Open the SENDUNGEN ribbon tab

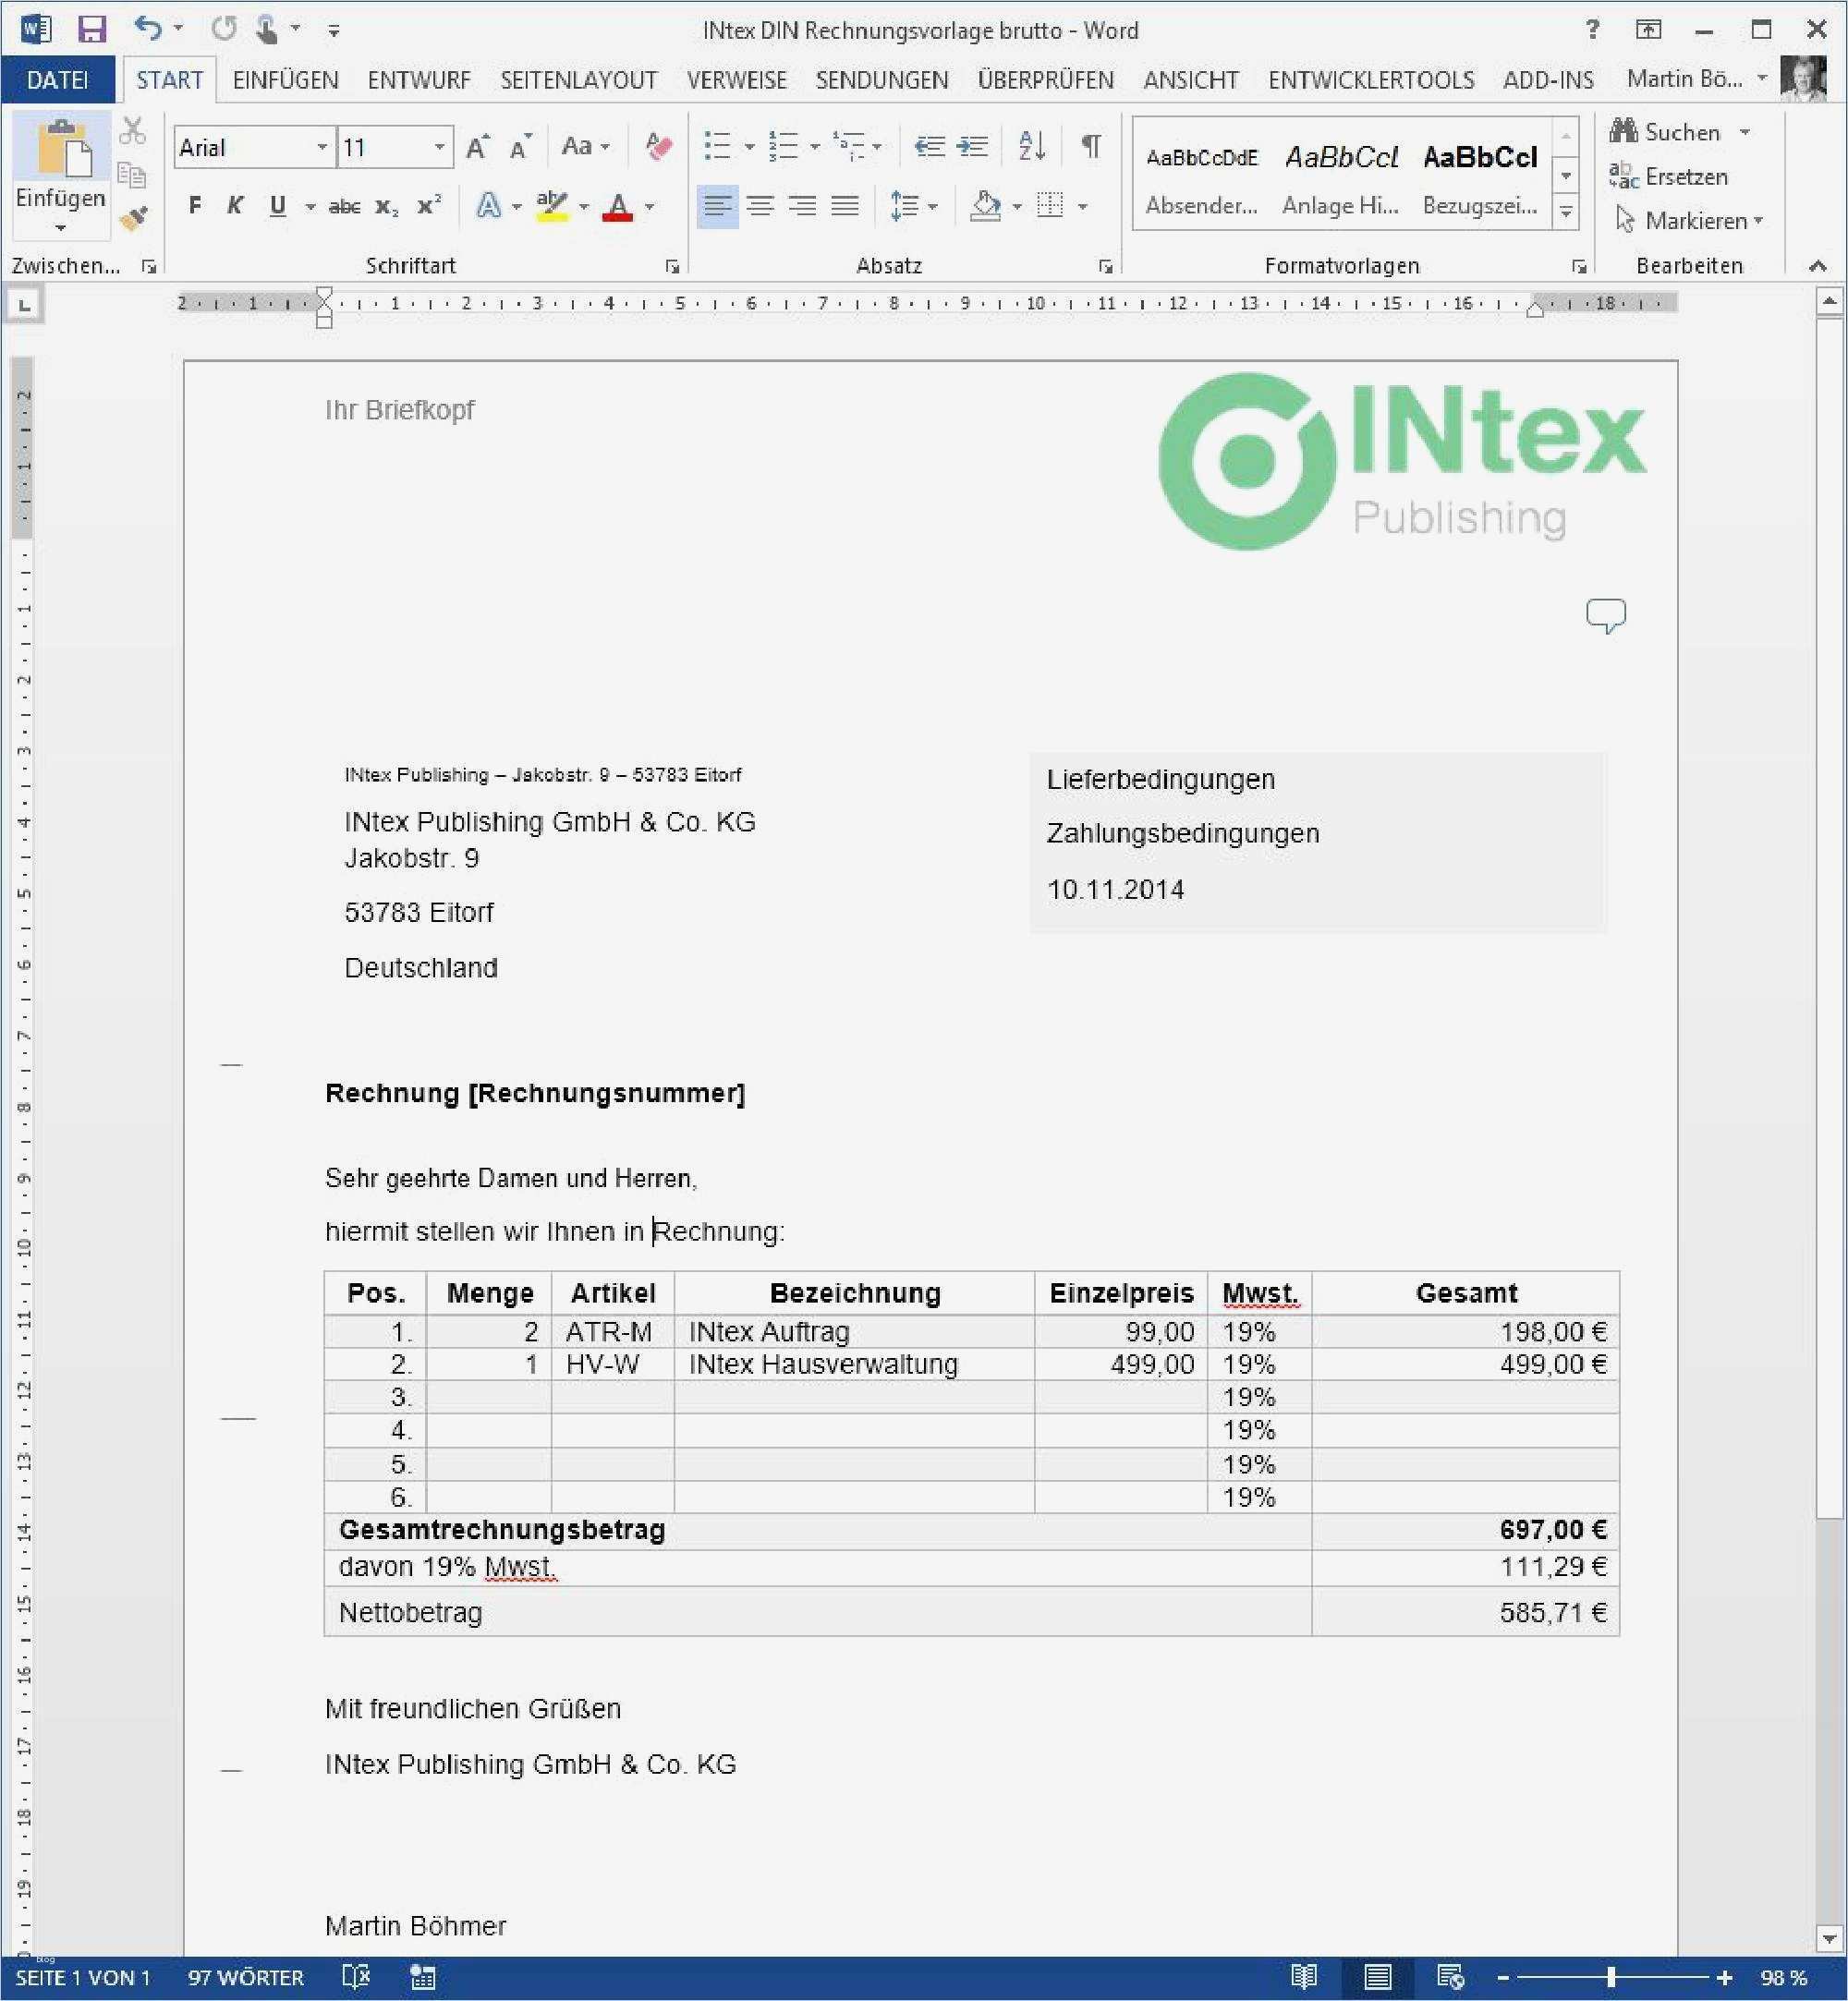point(881,80)
